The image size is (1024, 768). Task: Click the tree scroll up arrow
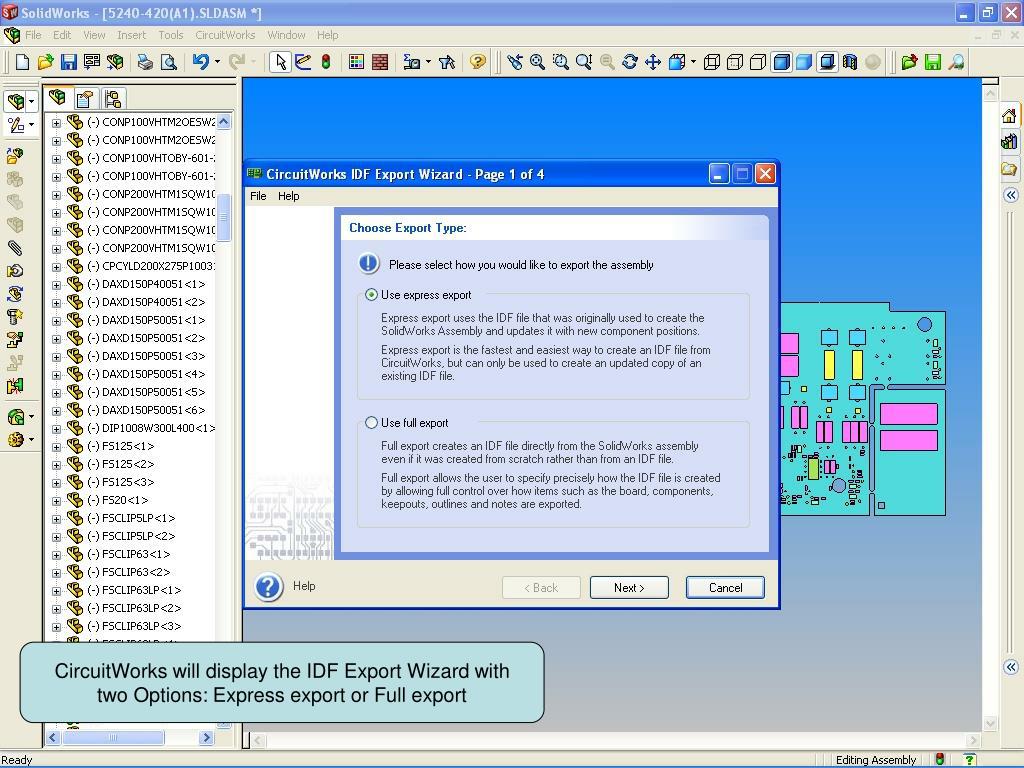[x=224, y=121]
